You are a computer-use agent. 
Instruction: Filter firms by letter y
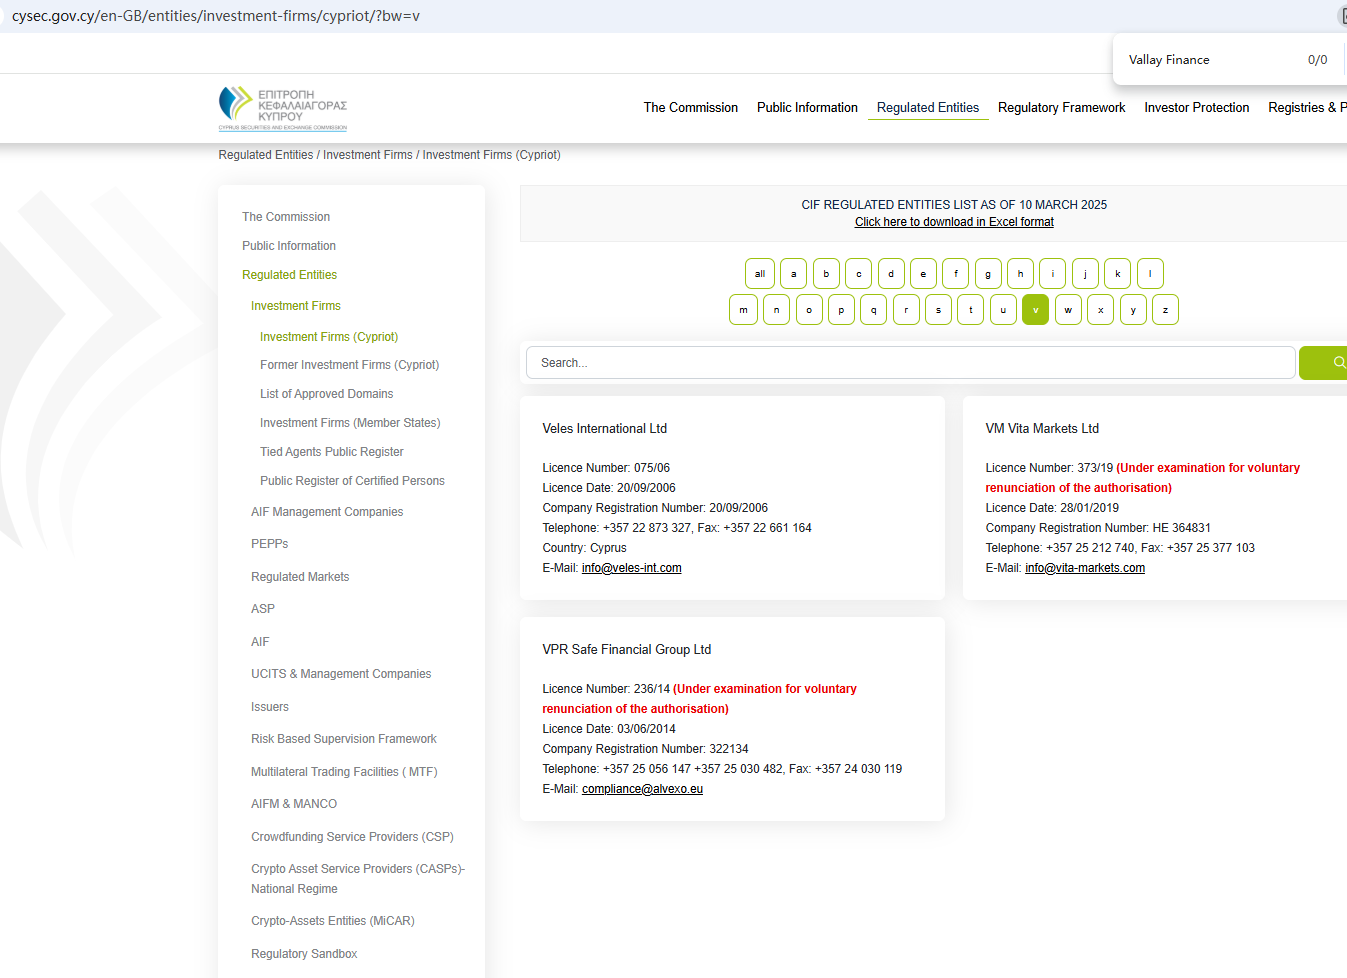point(1133,310)
